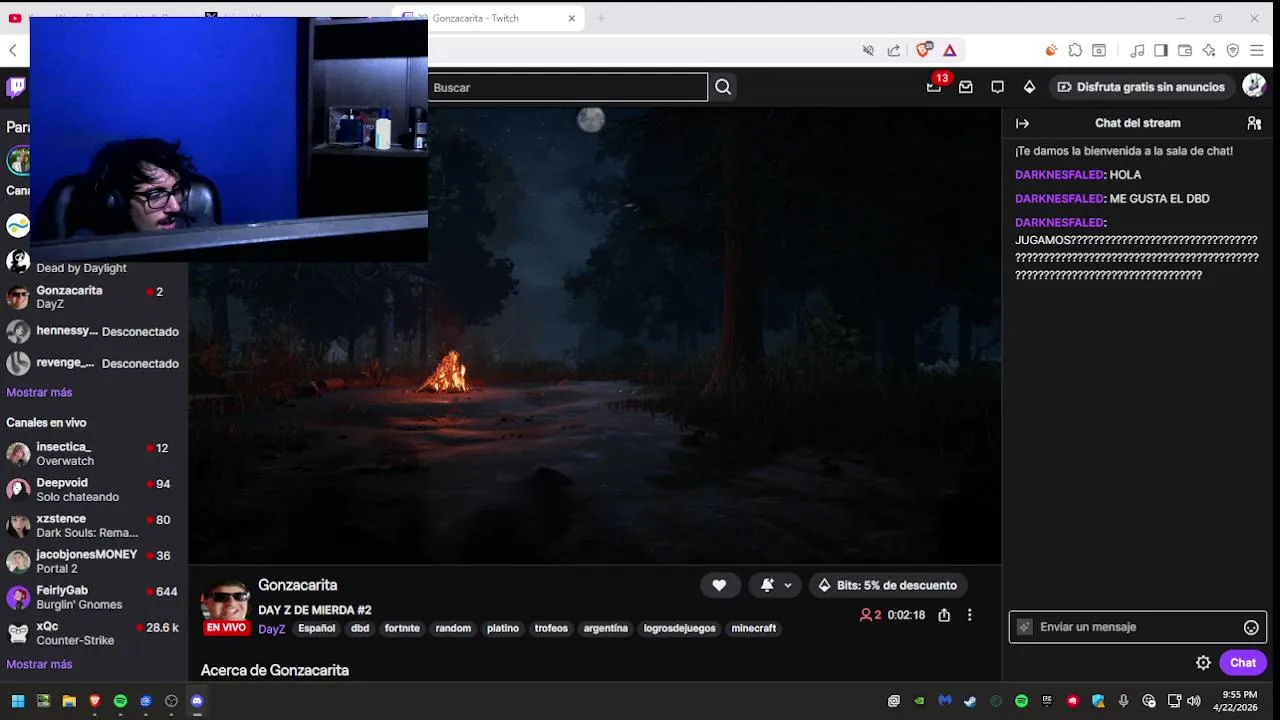Open chat settings gear
Image resolution: width=1280 pixels, height=720 pixels.
point(1203,663)
